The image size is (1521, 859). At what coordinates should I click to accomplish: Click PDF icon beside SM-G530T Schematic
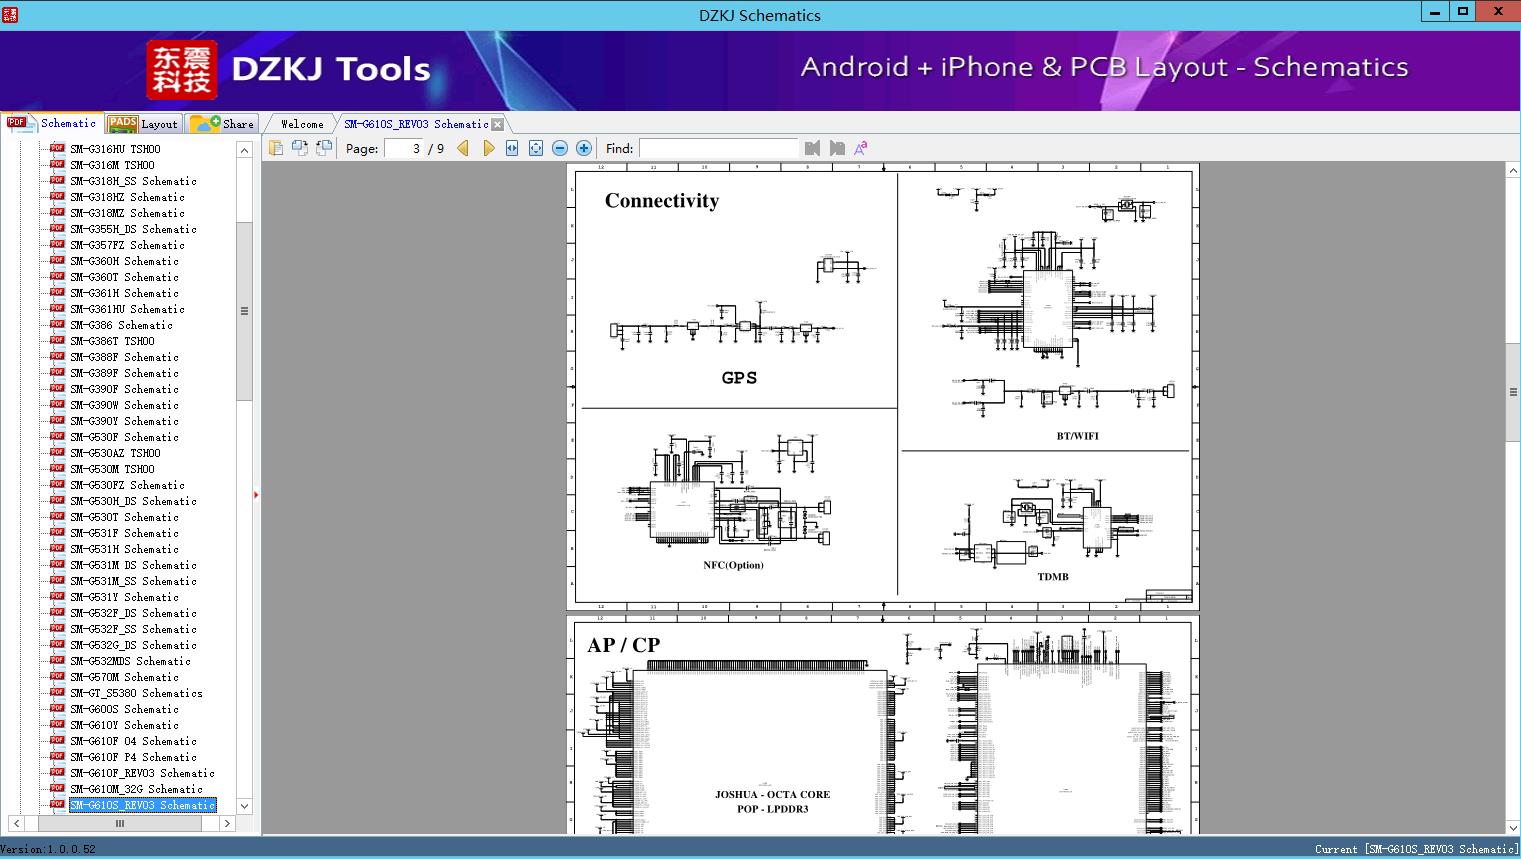point(57,517)
